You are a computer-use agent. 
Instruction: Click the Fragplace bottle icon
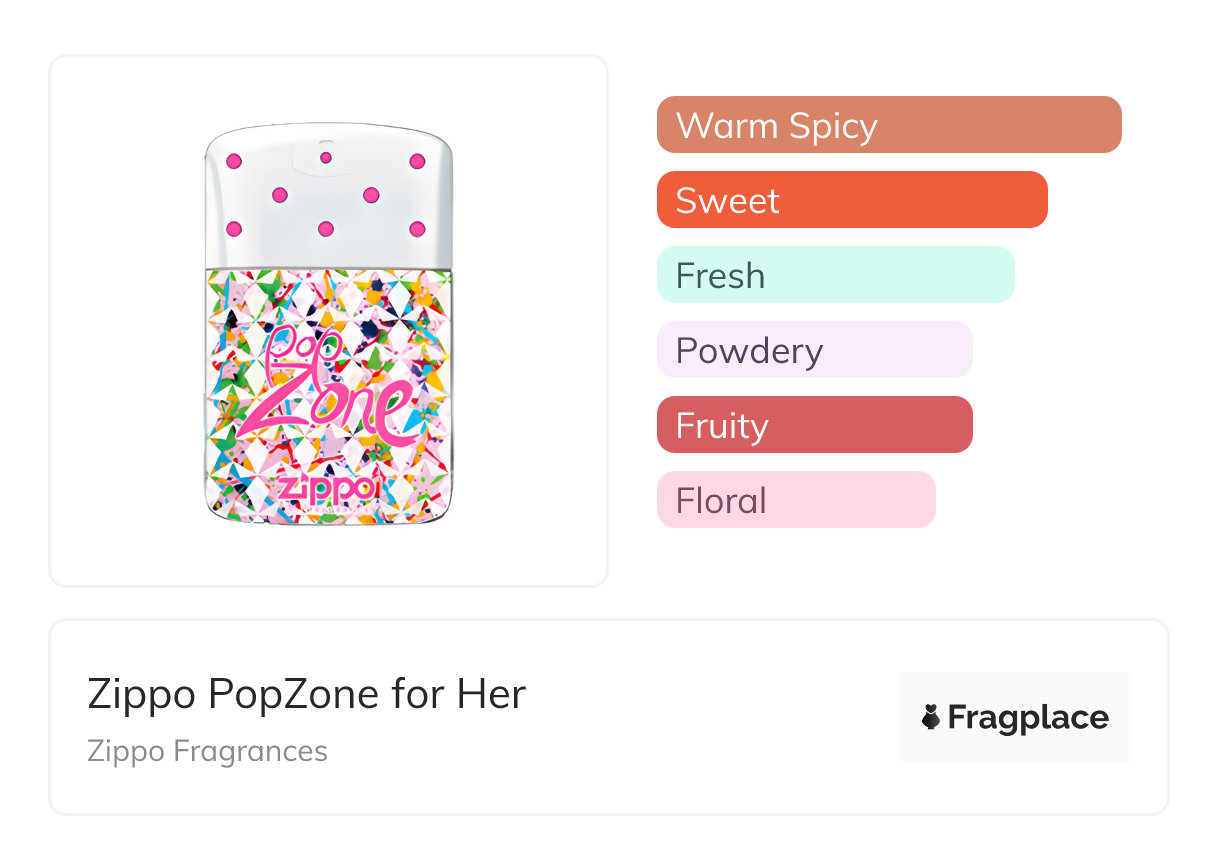[x=931, y=717]
